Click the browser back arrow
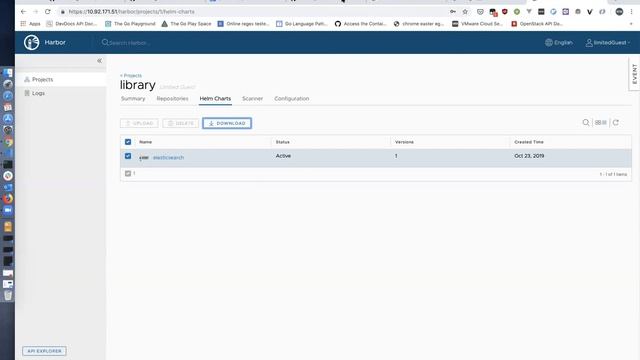640x360 pixels. (x=23, y=12)
